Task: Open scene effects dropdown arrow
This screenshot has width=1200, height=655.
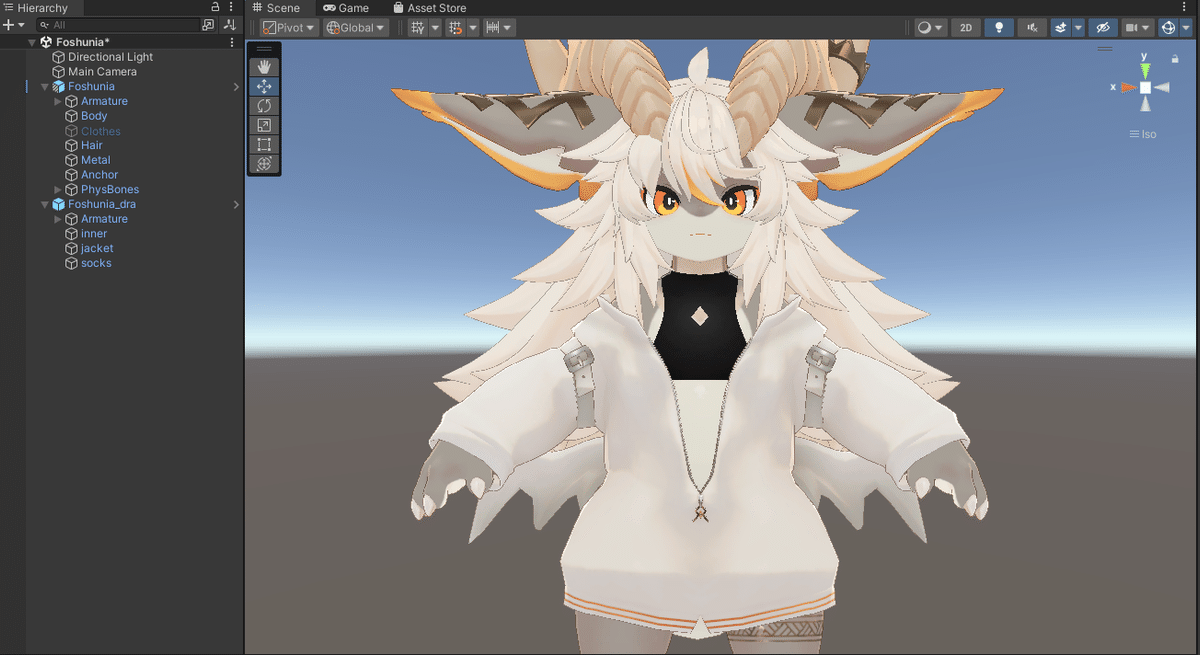Action: pos(1077,28)
